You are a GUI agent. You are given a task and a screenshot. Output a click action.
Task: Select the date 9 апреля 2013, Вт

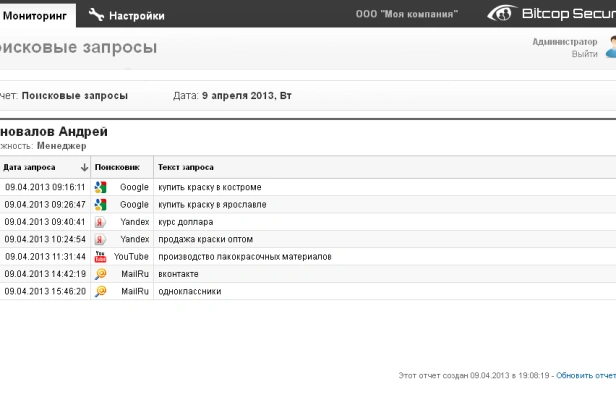pyautogui.click(x=247, y=96)
